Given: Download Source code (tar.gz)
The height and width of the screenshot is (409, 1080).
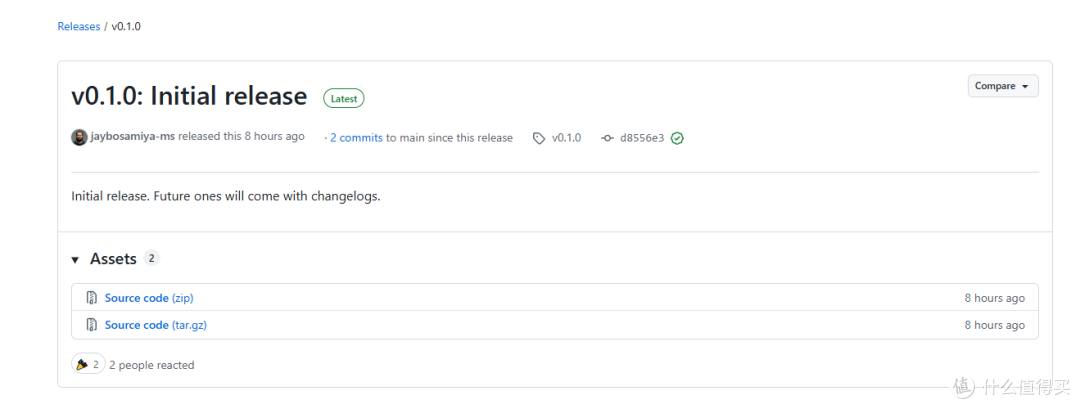Looking at the screenshot, I should click(156, 325).
